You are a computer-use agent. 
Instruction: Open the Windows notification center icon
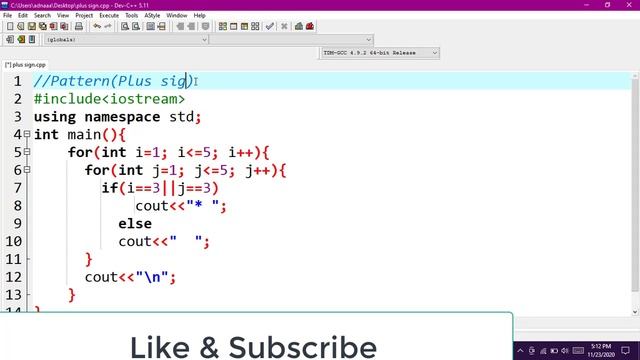(x=625, y=351)
